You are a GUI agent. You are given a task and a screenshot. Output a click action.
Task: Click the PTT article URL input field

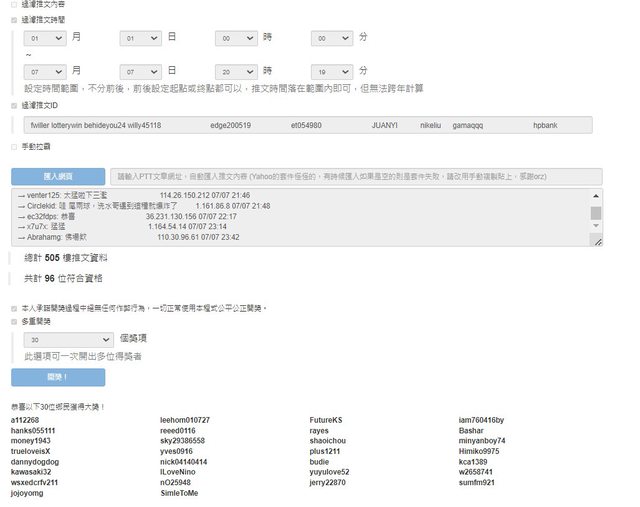(x=357, y=176)
